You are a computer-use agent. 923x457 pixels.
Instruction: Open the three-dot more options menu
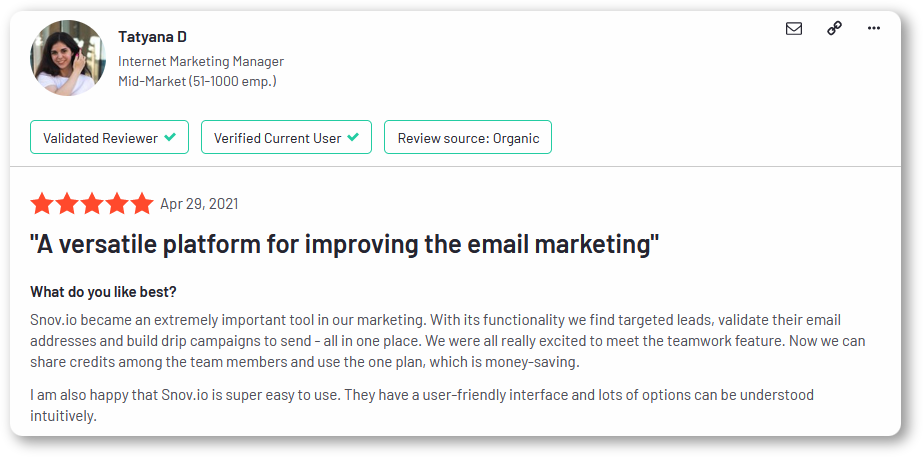[x=874, y=28]
